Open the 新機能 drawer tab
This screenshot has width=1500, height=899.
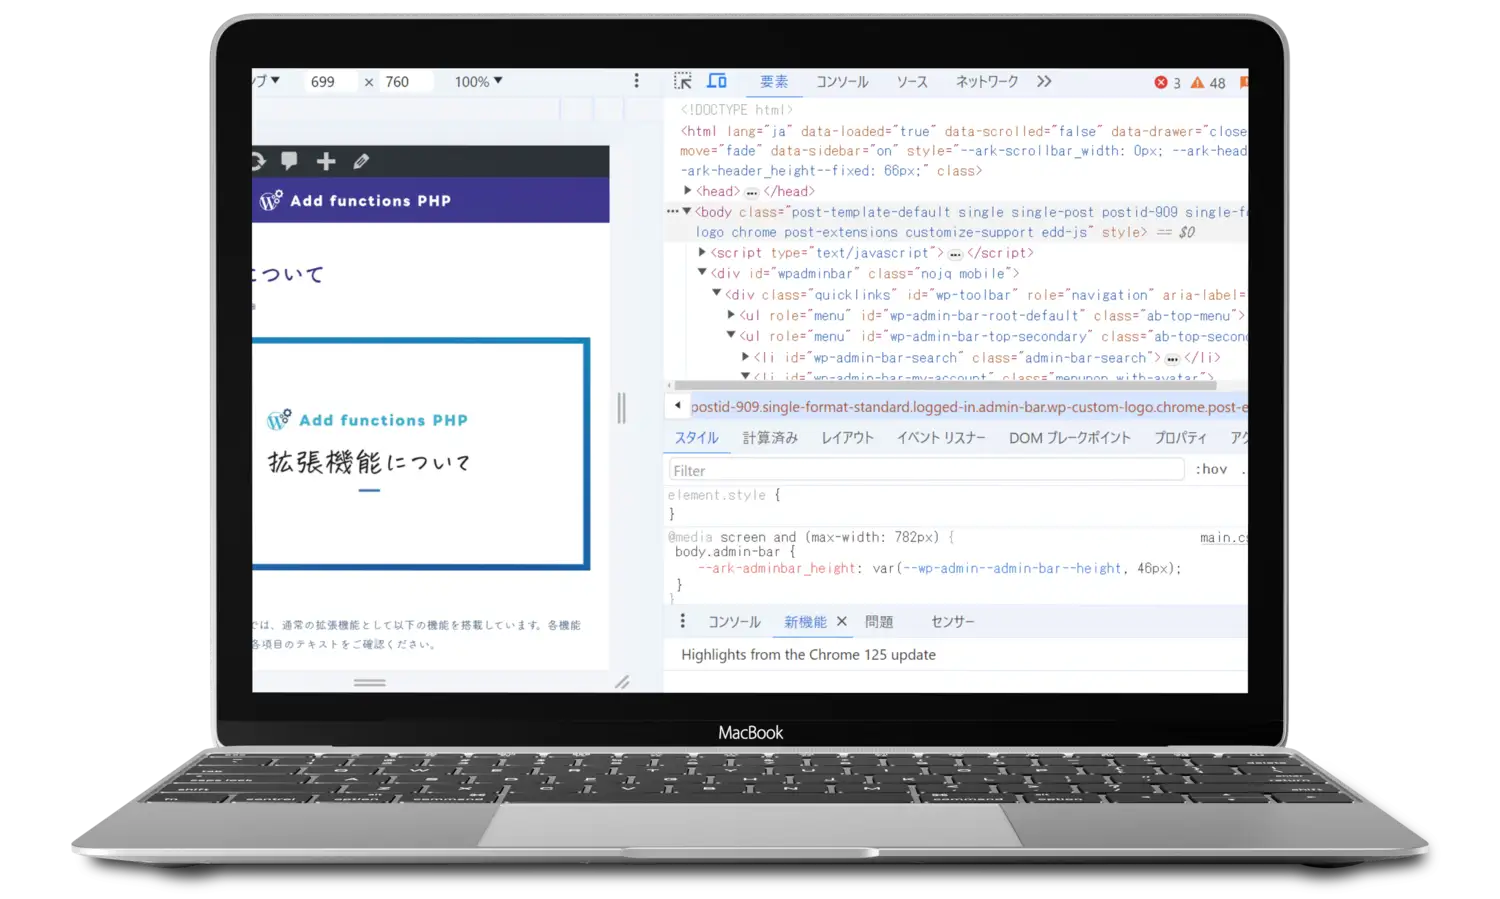pyautogui.click(x=805, y=622)
